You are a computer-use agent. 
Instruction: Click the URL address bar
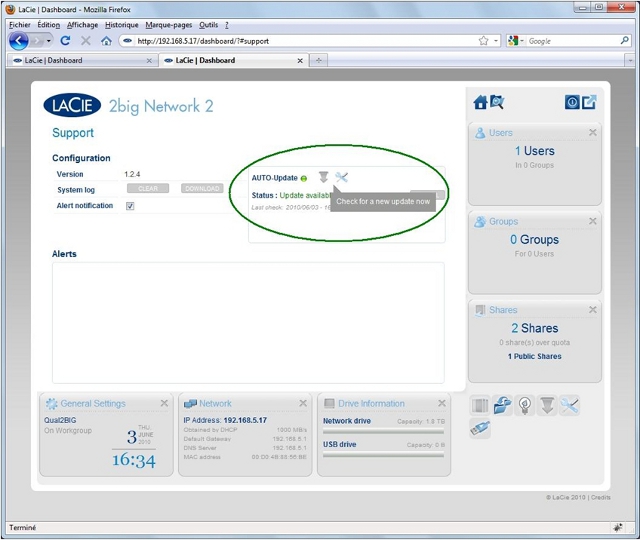click(300, 41)
